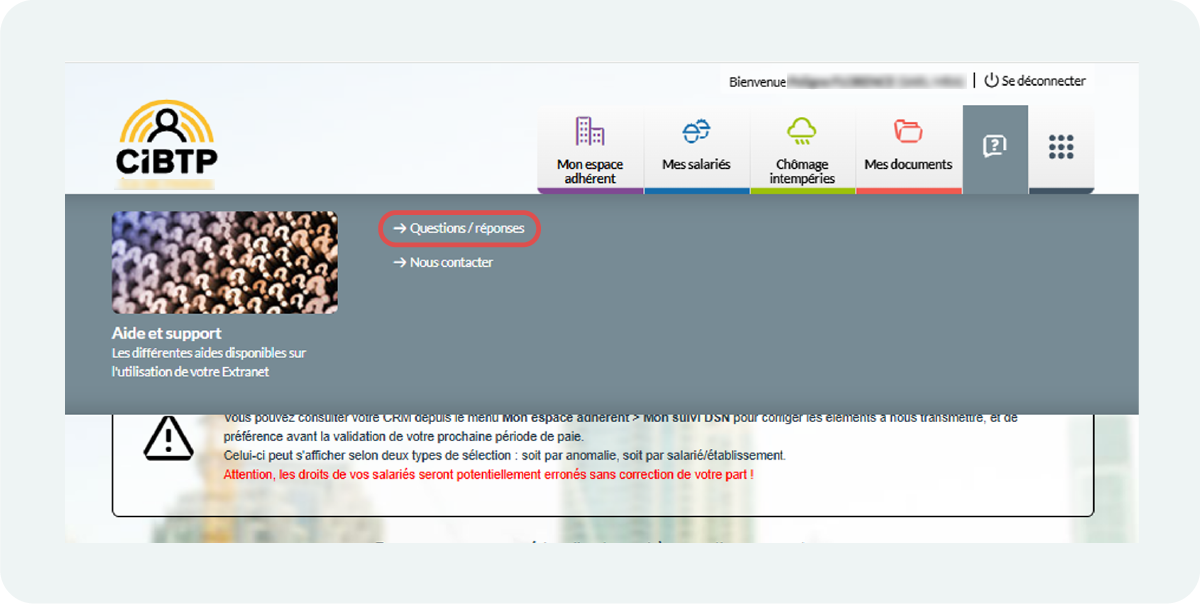1200x604 pixels.
Task: Click the blurred username after Bienvenue
Action: [x=876, y=82]
